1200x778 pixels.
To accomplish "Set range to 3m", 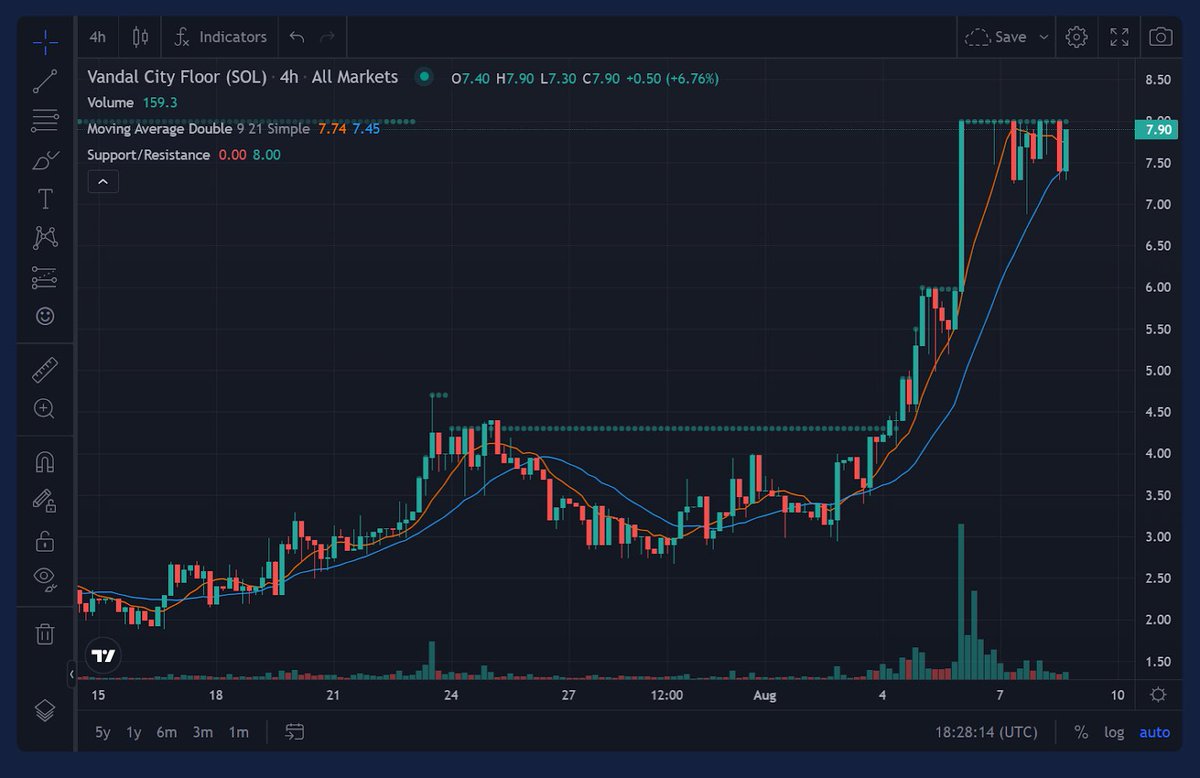I will pyautogui.click(x=203, y=732).
